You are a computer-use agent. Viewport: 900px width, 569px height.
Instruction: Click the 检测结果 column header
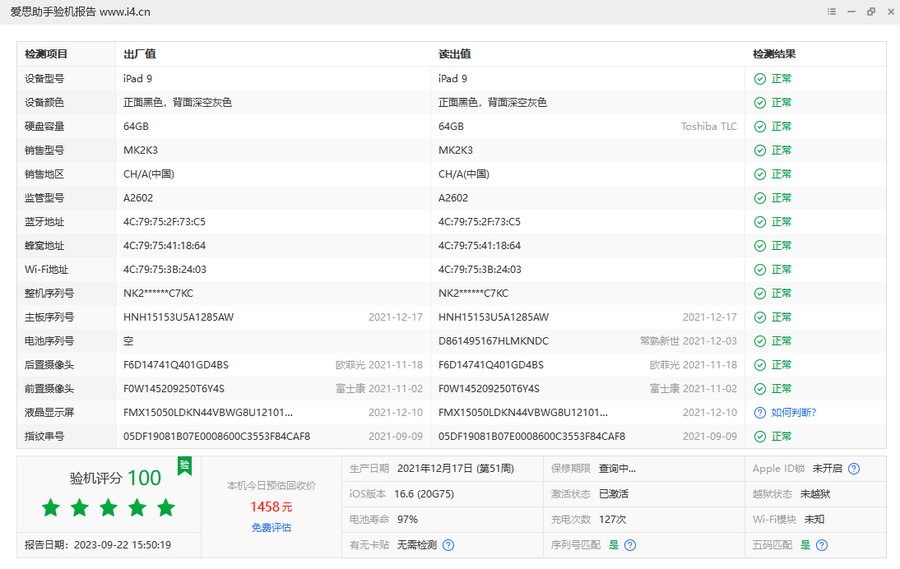[x=774, y=54]
